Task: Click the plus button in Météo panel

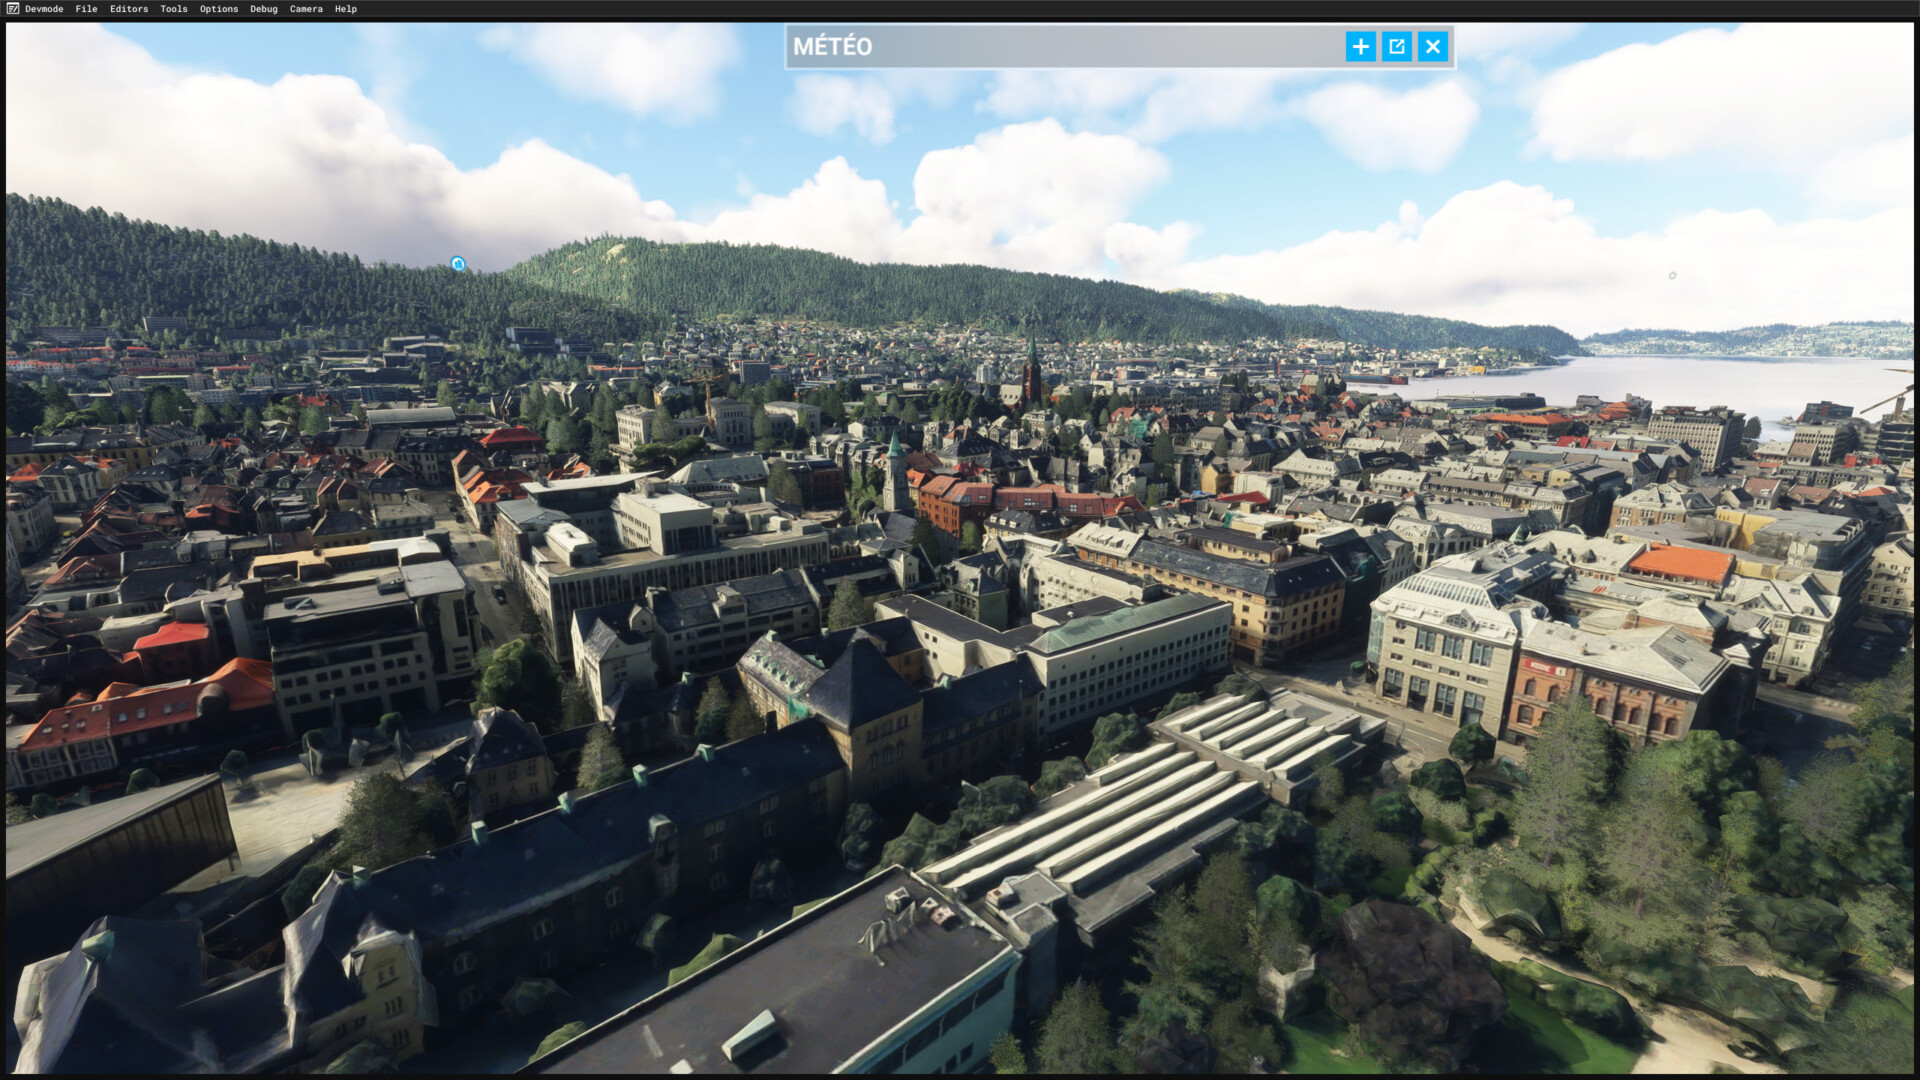Action: [1360, 46]
